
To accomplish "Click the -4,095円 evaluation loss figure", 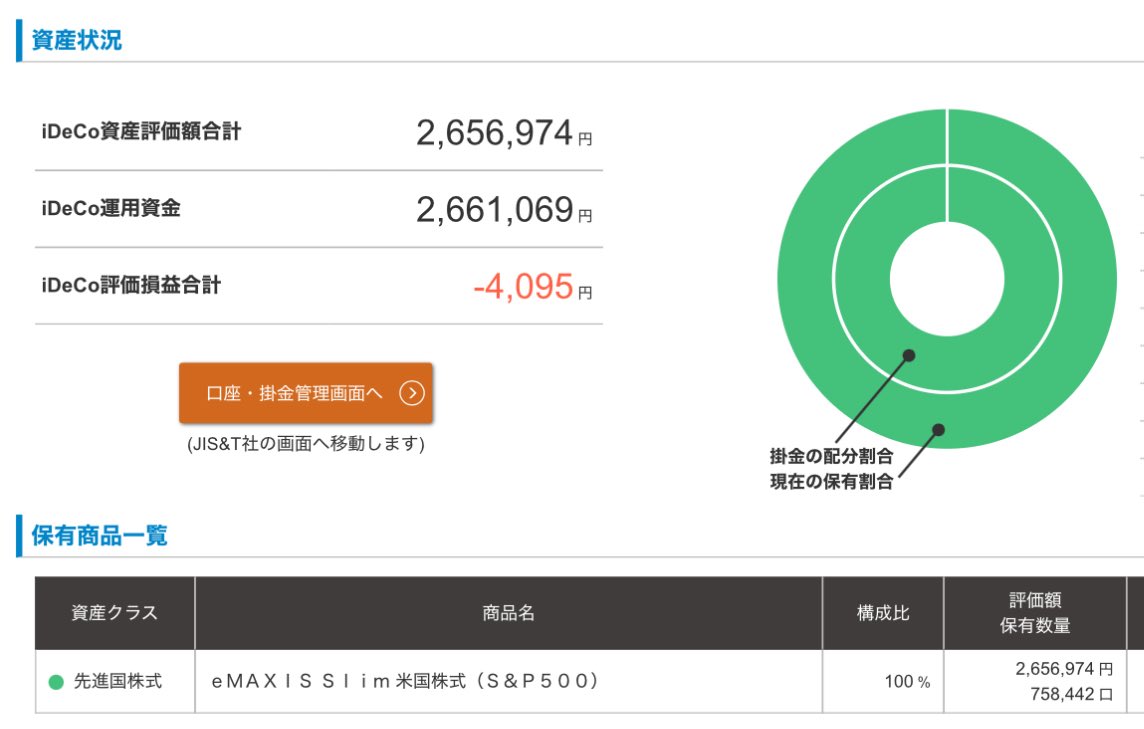I will click(x=533, y=286).
